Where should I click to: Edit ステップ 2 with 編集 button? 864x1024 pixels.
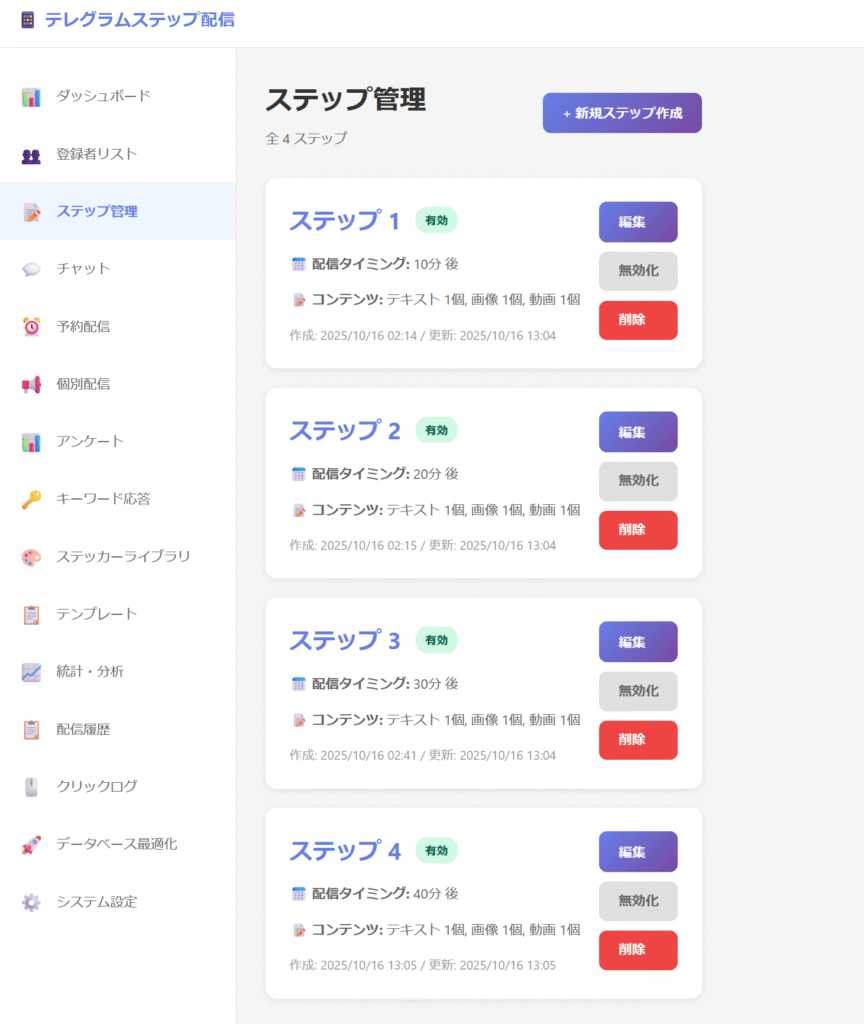[x=638, y=432]
